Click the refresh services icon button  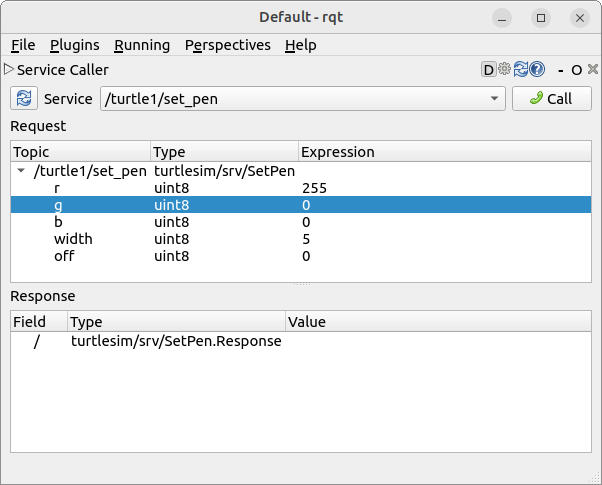[x=24, y=98]
